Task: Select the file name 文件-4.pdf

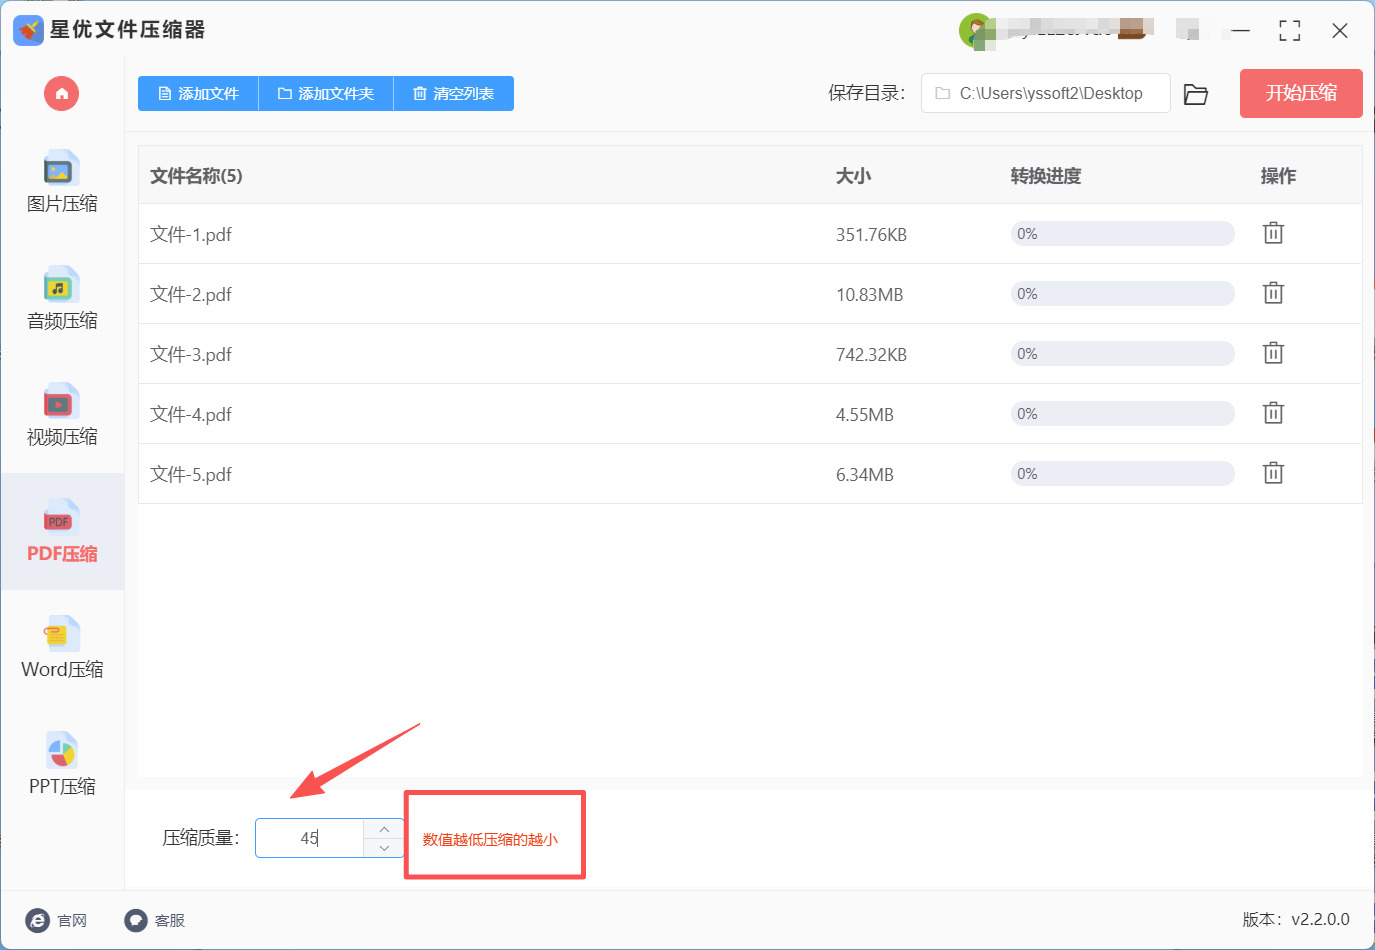Action: (x=191, y=415)
